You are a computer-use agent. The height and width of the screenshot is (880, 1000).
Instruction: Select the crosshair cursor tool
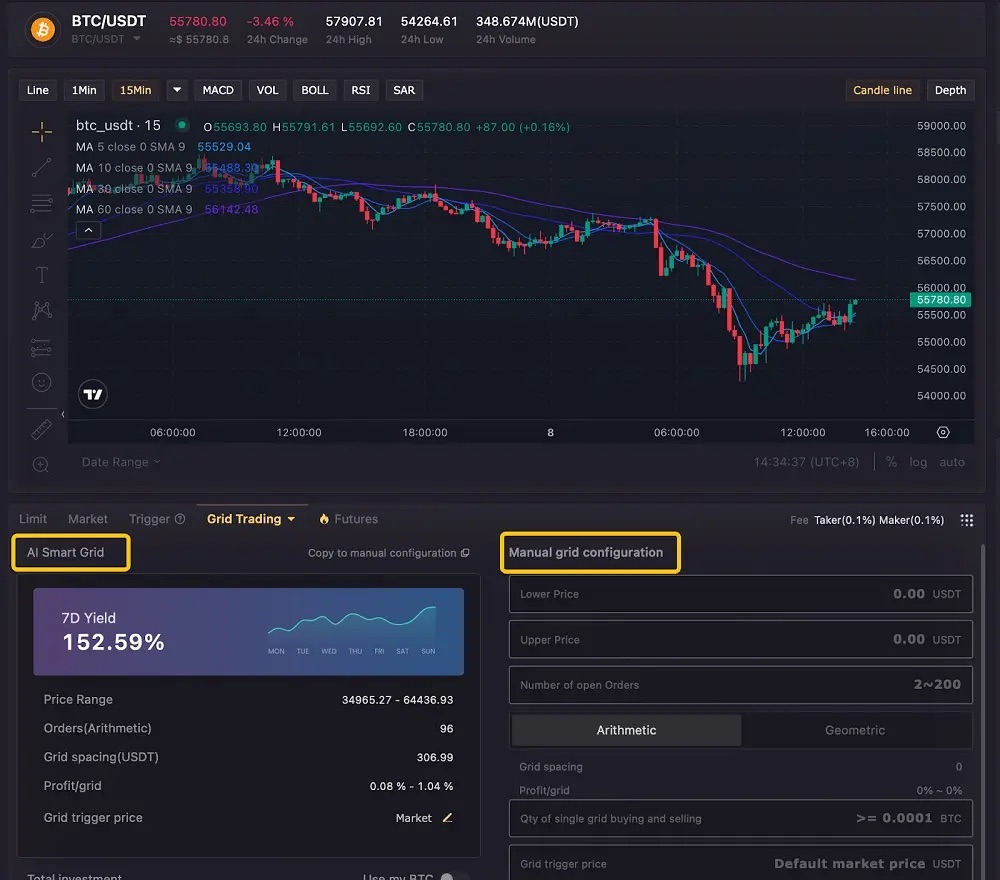click(x=41, y=131)
